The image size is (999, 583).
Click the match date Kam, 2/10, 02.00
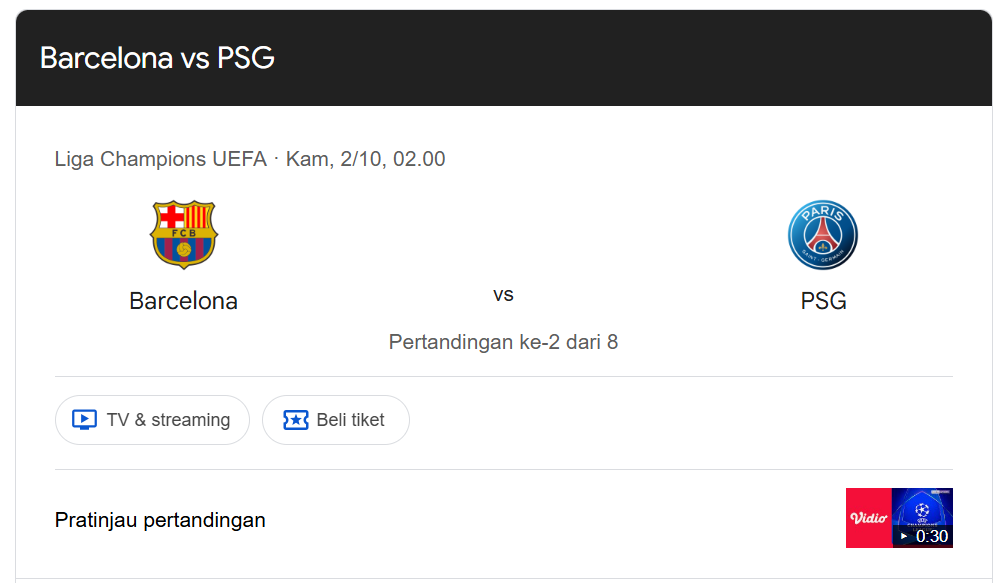[366, 159]
